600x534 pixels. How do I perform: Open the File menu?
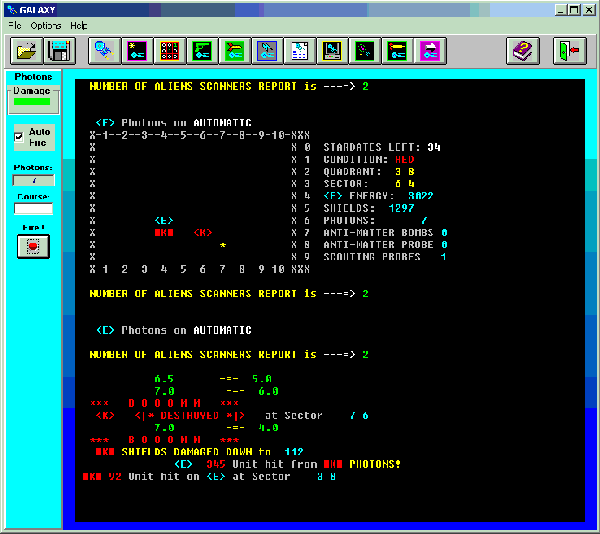[15, 26]
